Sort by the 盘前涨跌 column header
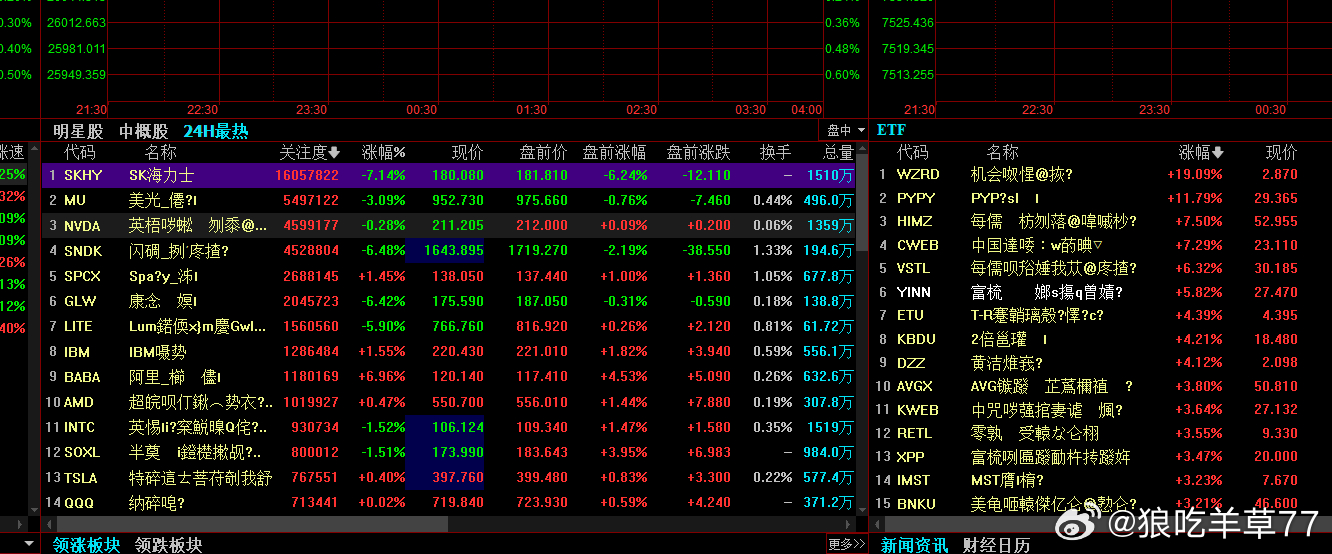Image resolution: width=1332 pixels, height=554 pixels. pyautogui.click(x=698, y=153)
